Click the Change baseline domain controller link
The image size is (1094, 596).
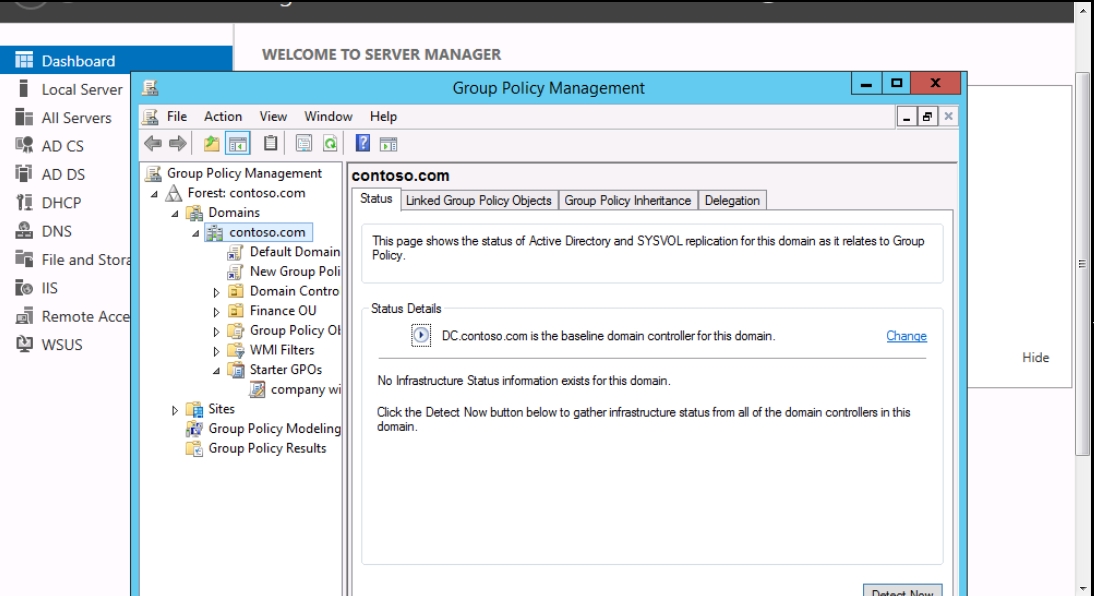click(x=906, y=336)
